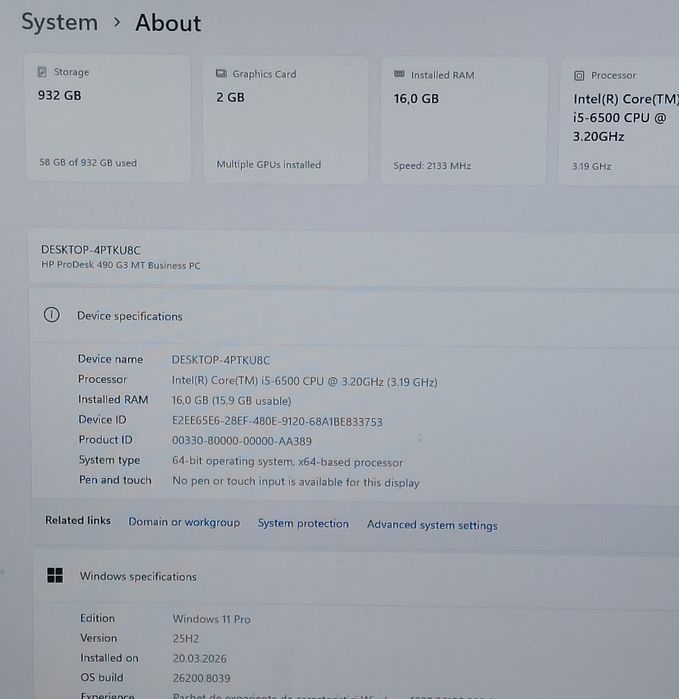Click the Windows specifications logo icon

(55, 575)
